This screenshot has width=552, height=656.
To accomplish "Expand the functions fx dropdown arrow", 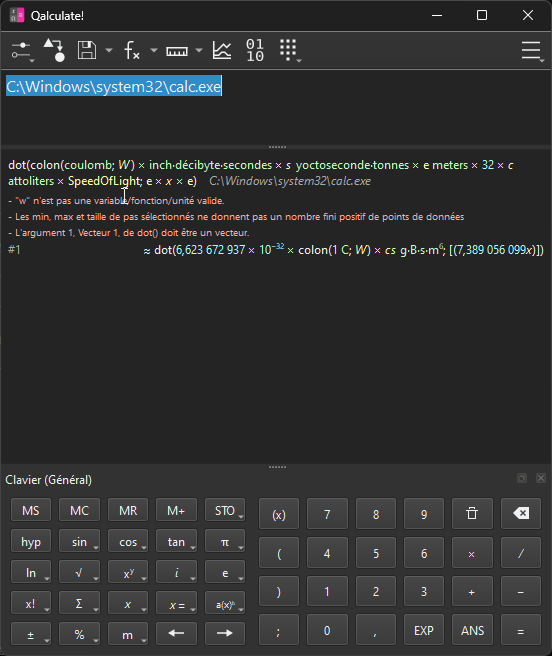I will (x=154, y=51).
